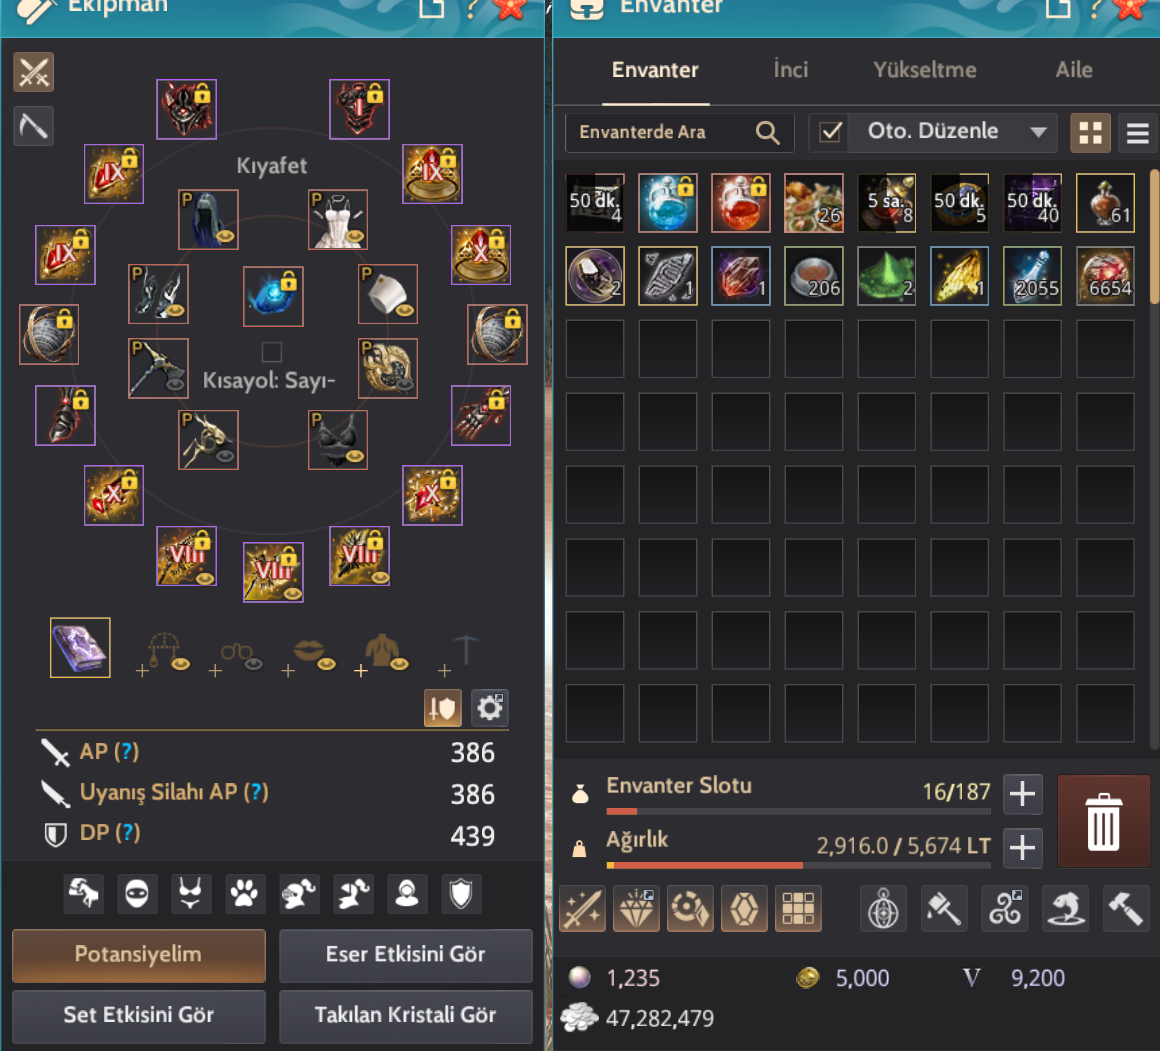
Task: Toggle the sword and shield display button
Action: coord(442,709)
